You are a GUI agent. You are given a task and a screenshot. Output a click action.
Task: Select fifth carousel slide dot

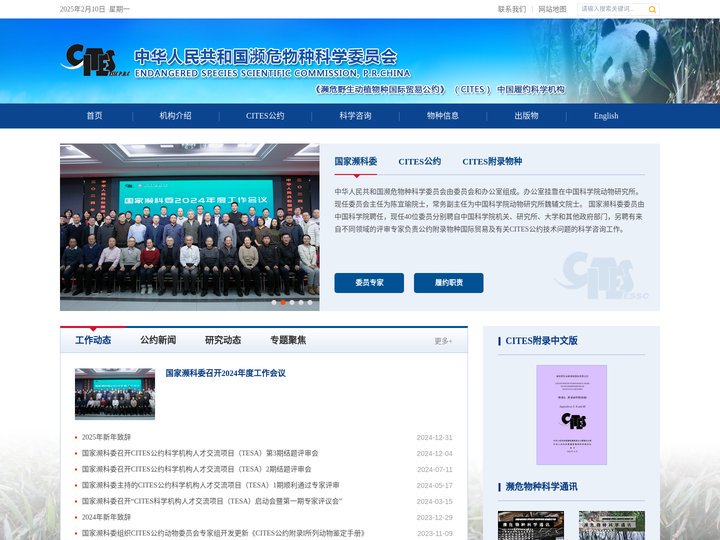310,302
